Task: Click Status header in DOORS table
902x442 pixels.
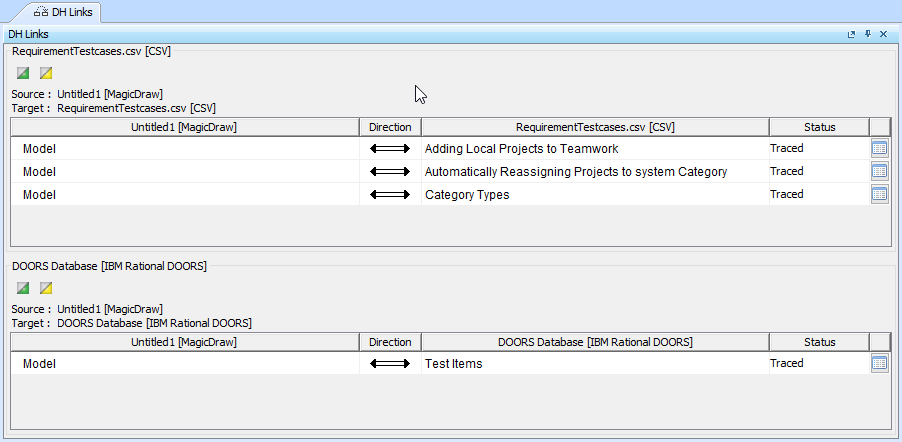Action: pos(820,342)
